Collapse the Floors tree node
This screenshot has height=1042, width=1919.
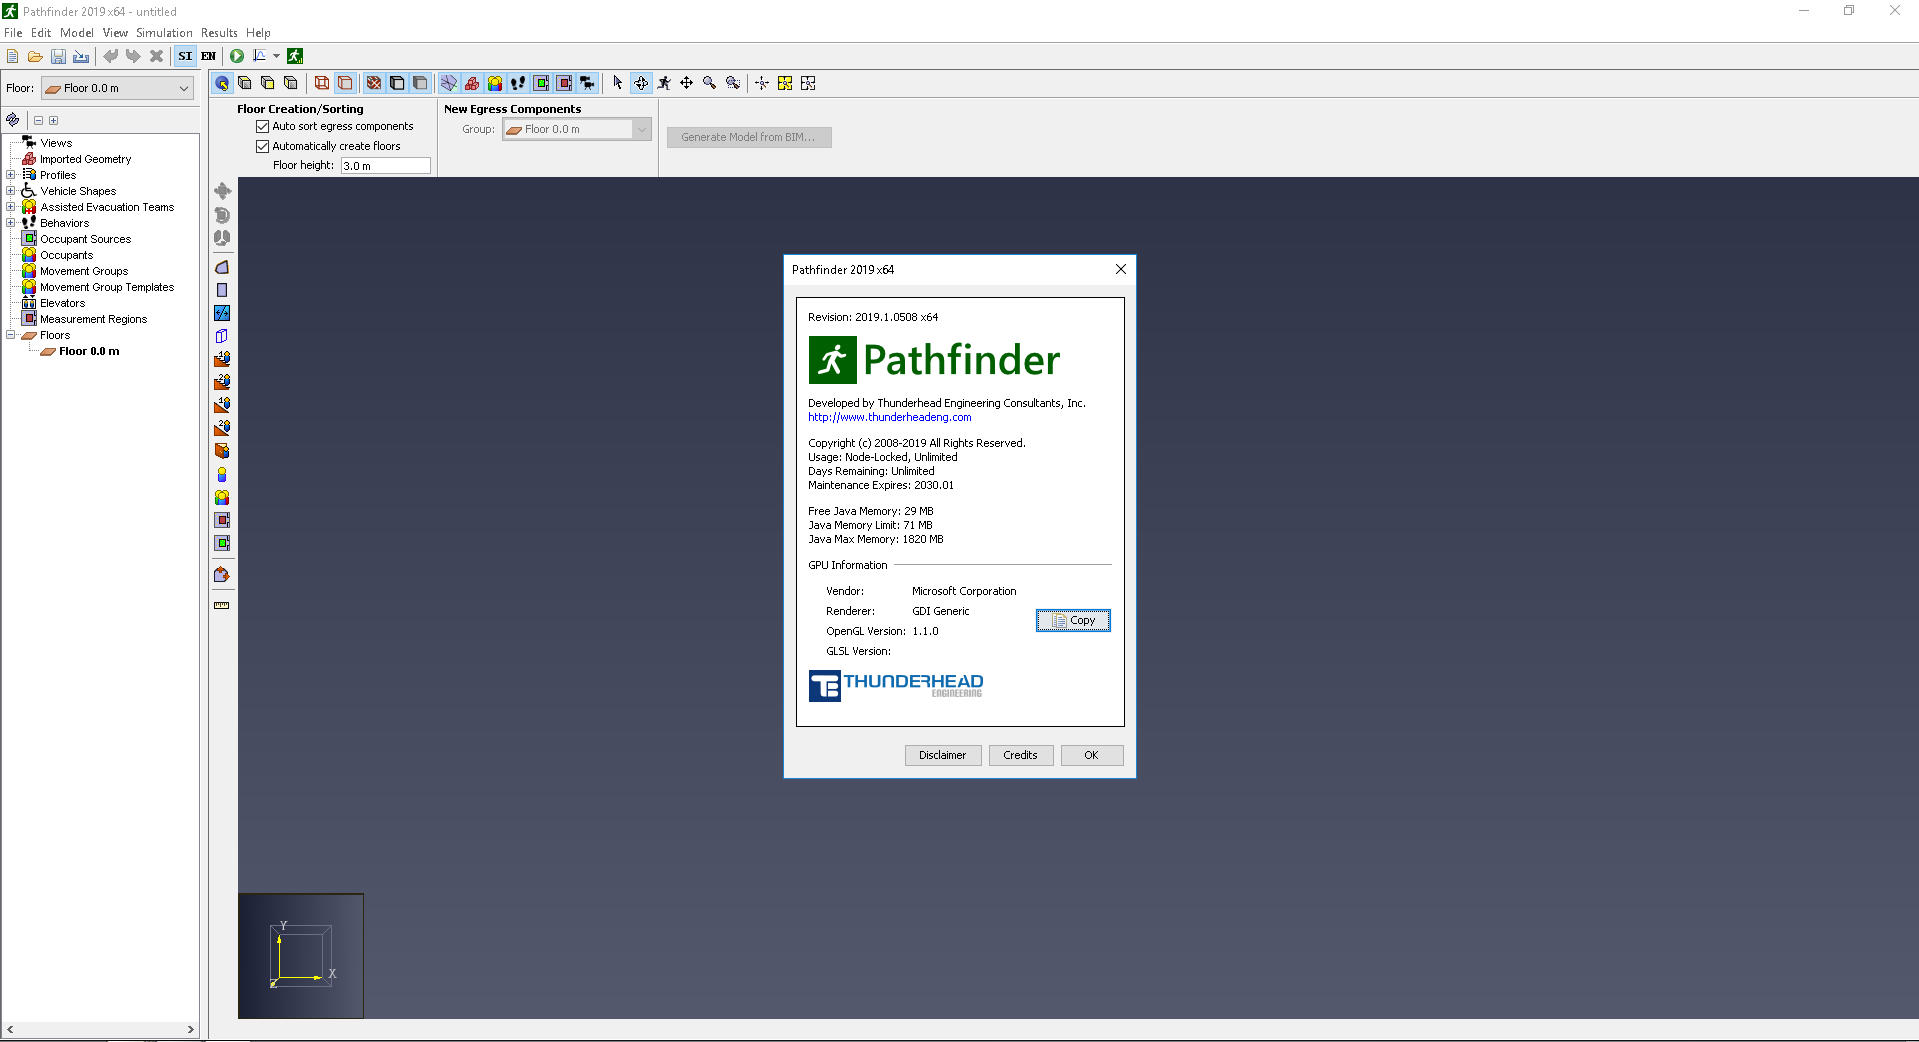tap(11, 335)
